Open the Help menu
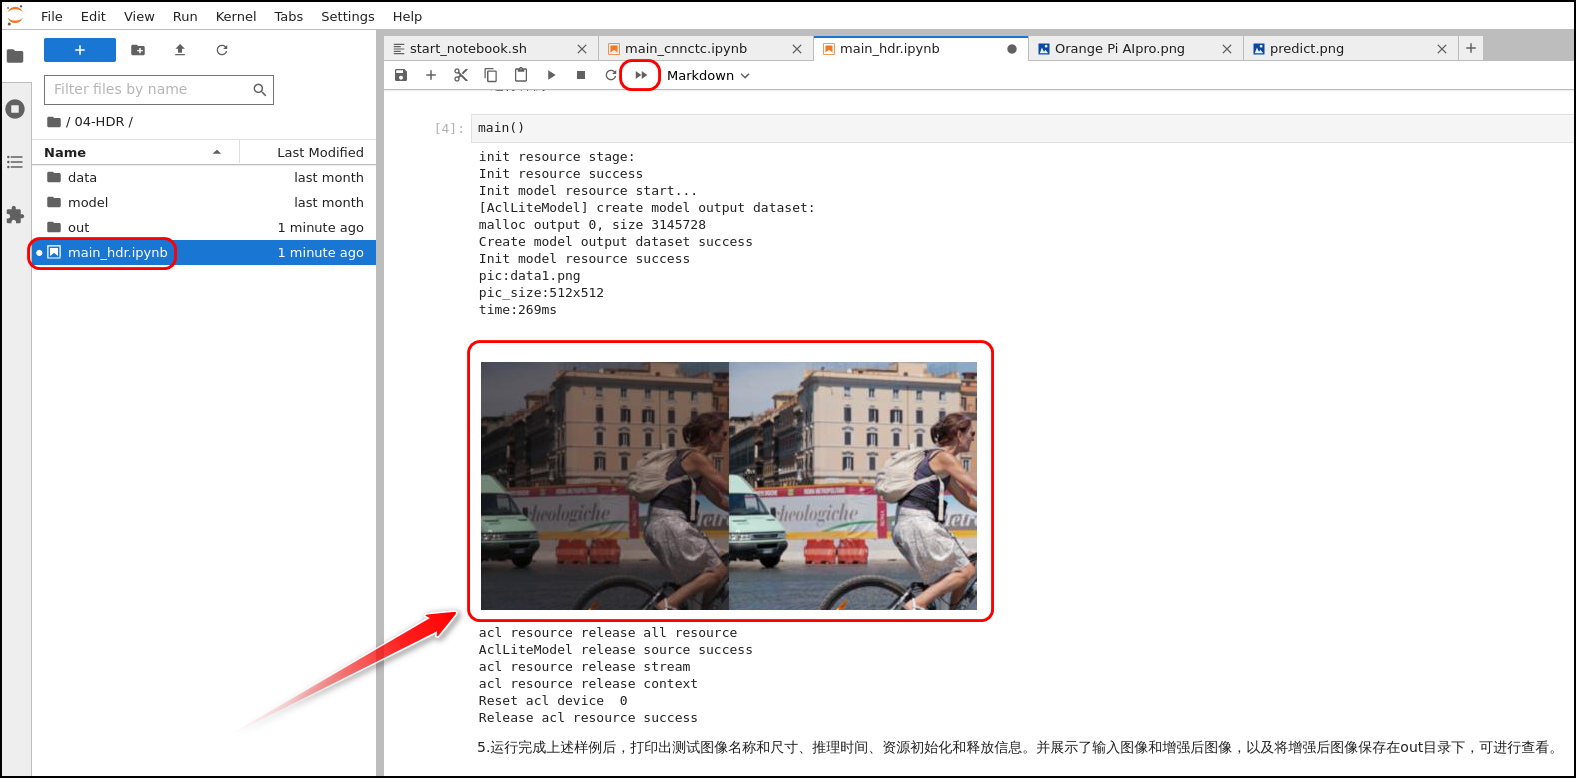This screenshot has width=1576, height=778. coord(407,16)
